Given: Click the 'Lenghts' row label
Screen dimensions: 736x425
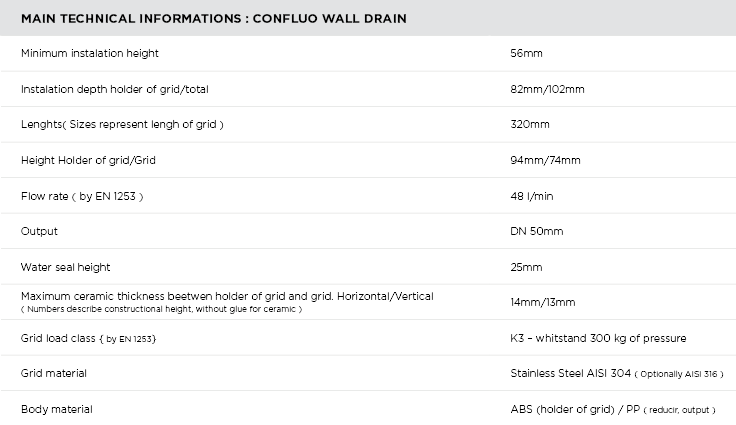Looking at the screenshot, I should coord(122,125).
